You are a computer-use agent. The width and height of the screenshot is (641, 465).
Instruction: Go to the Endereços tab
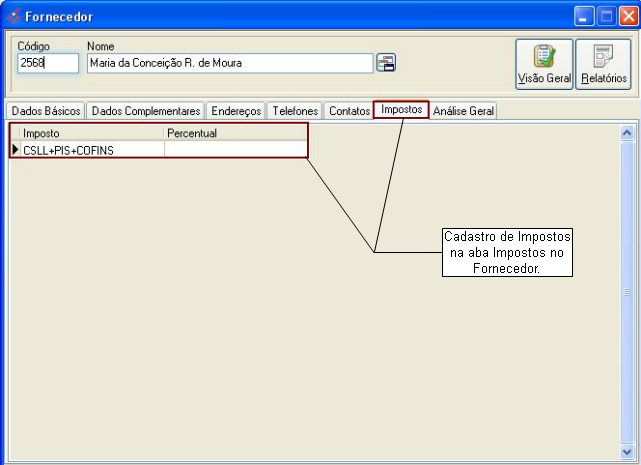(236, 111)
